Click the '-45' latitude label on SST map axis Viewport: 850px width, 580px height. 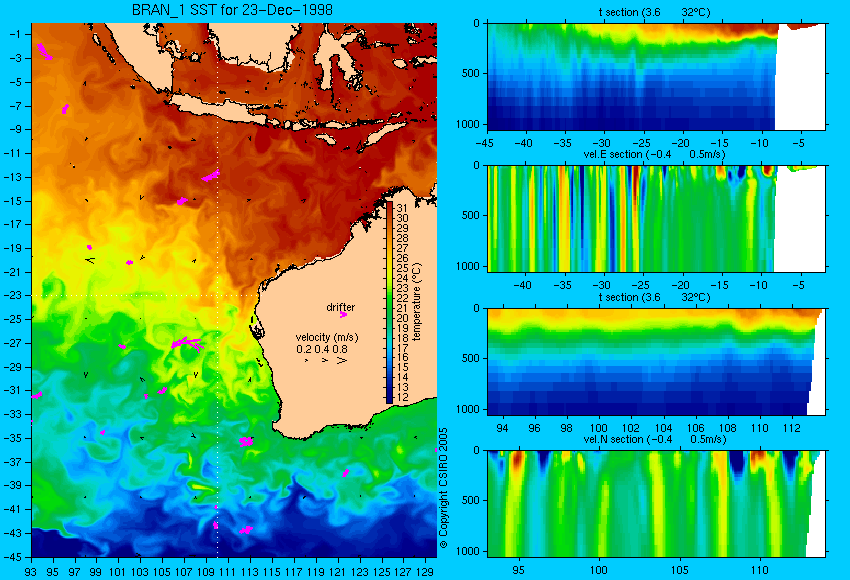click(x=15, y=557)
